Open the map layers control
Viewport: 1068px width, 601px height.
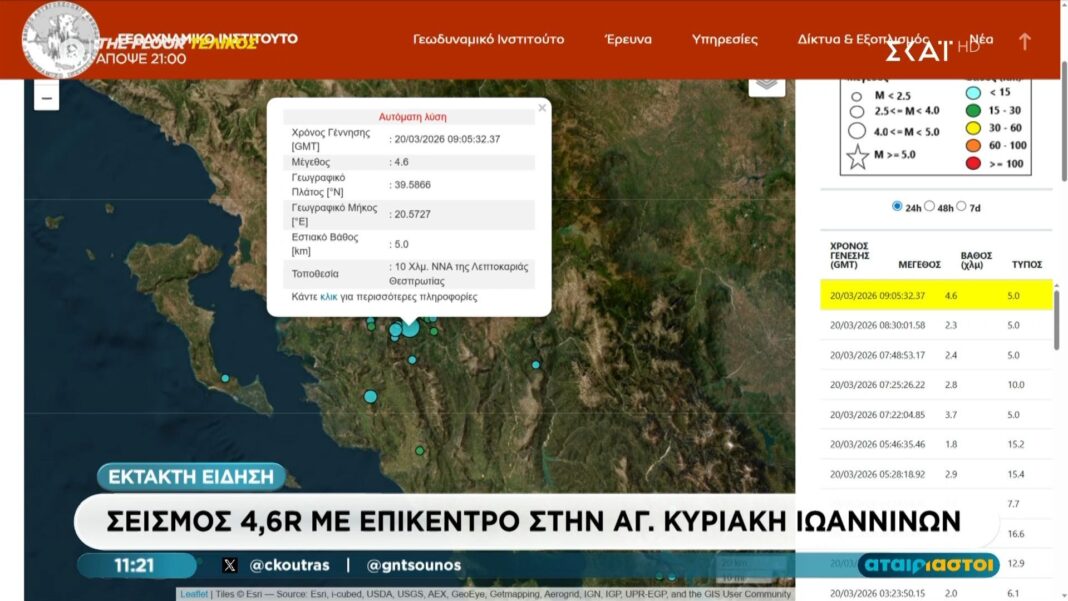(767, 84)
